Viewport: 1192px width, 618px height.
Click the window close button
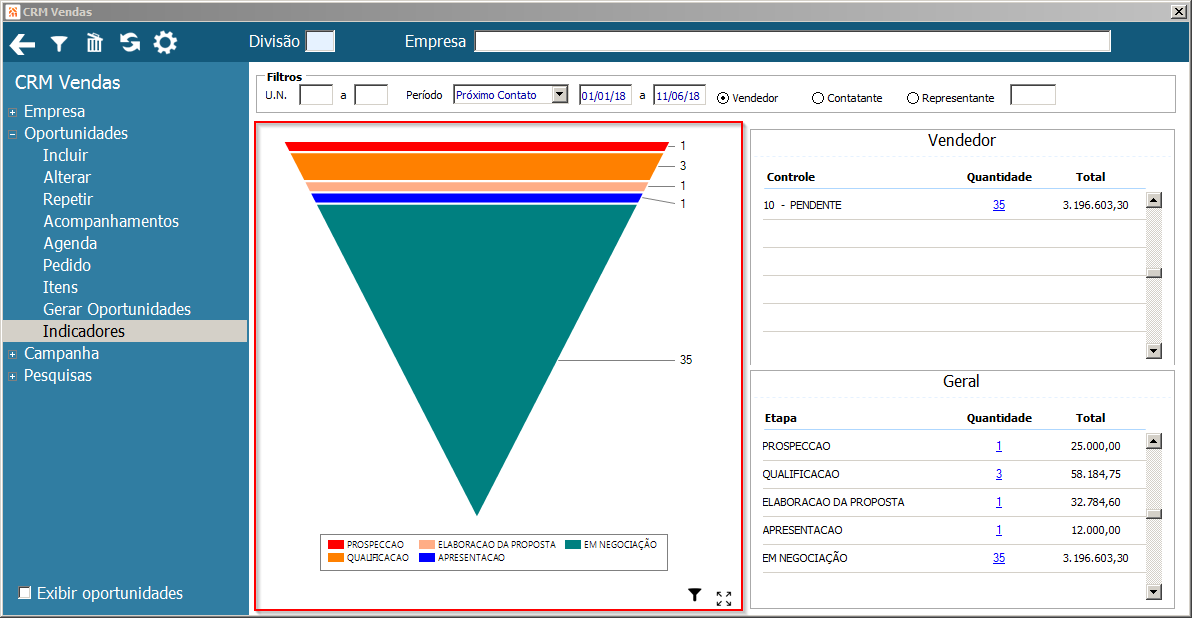1178,11
